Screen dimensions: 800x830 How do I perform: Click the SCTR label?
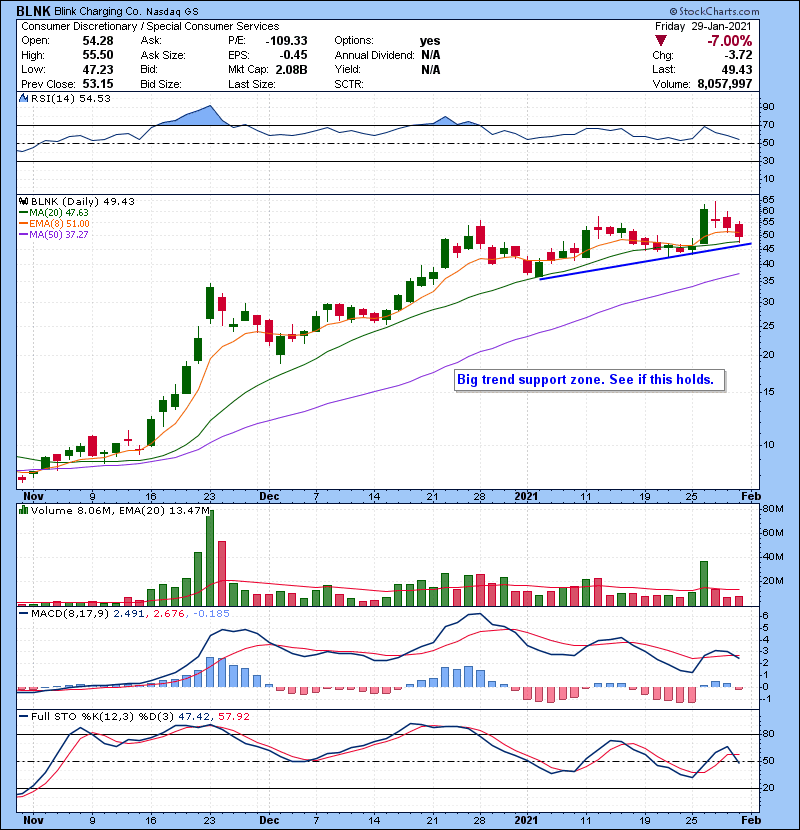point(349,84)
